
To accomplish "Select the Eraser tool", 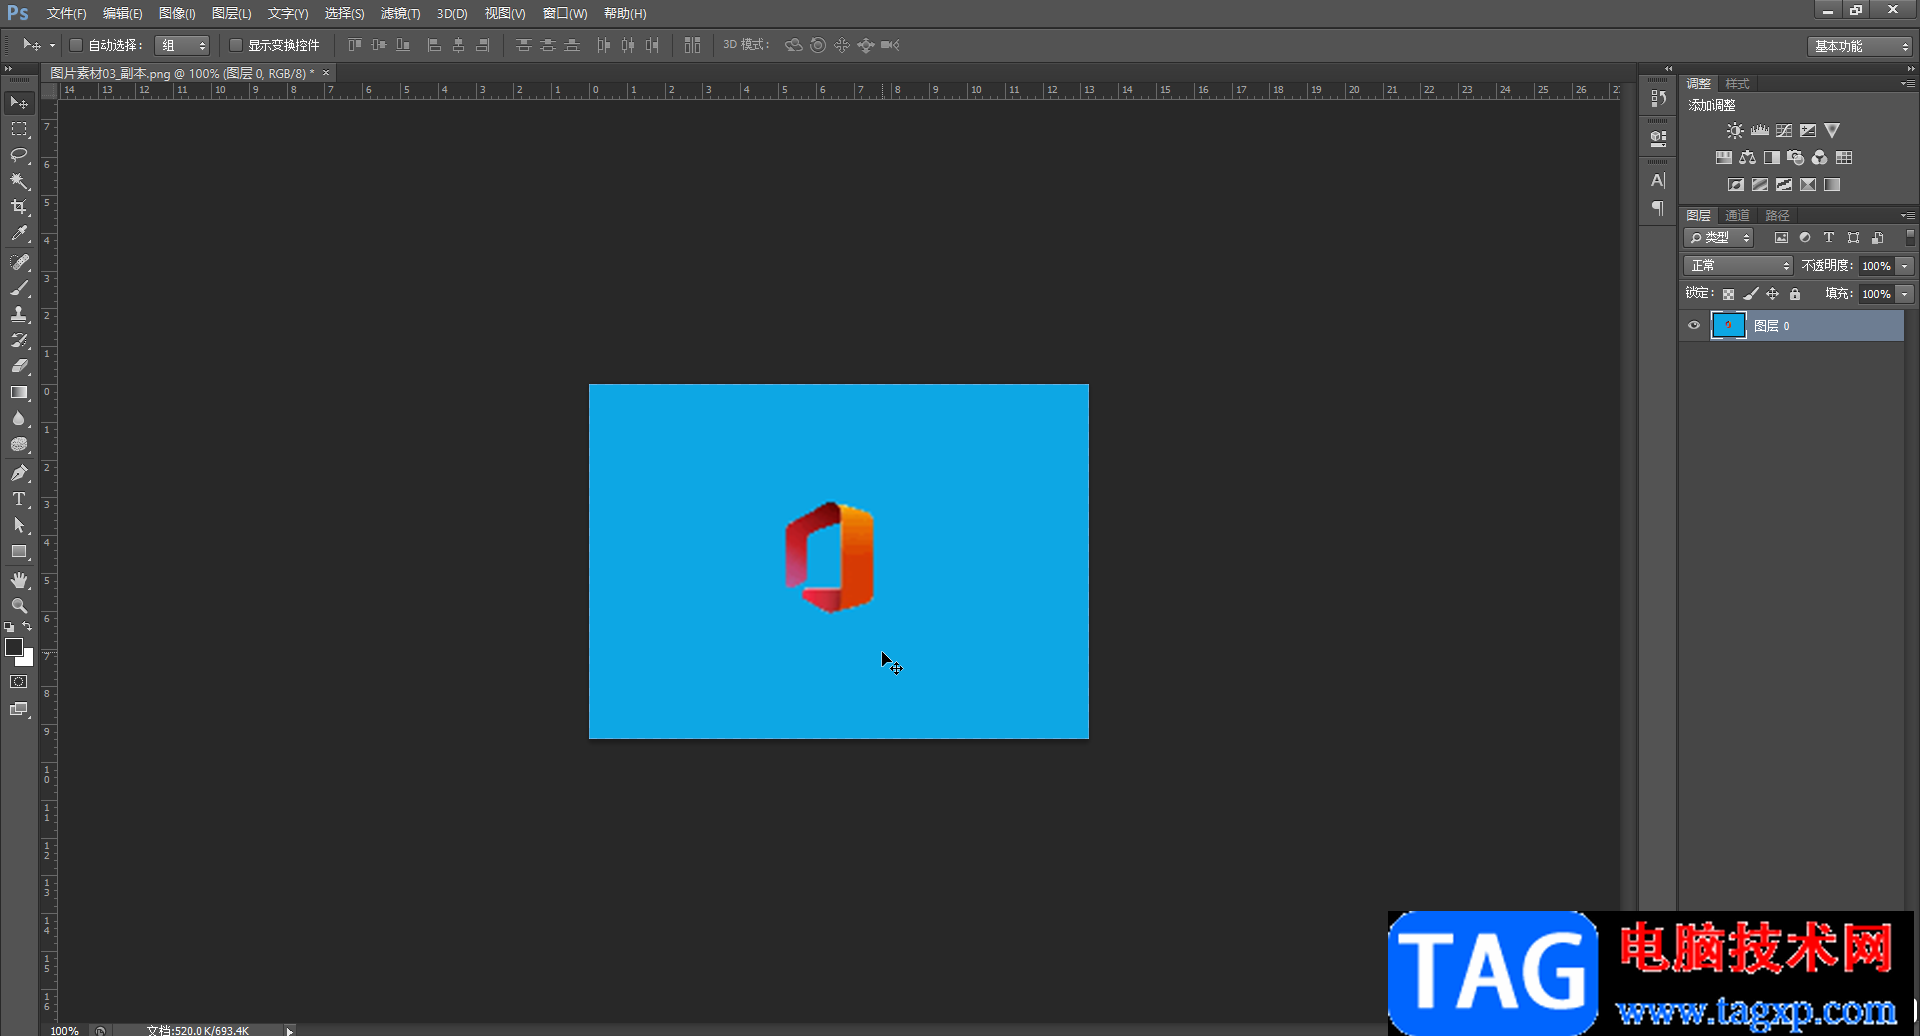I will (x=19, y=366).
